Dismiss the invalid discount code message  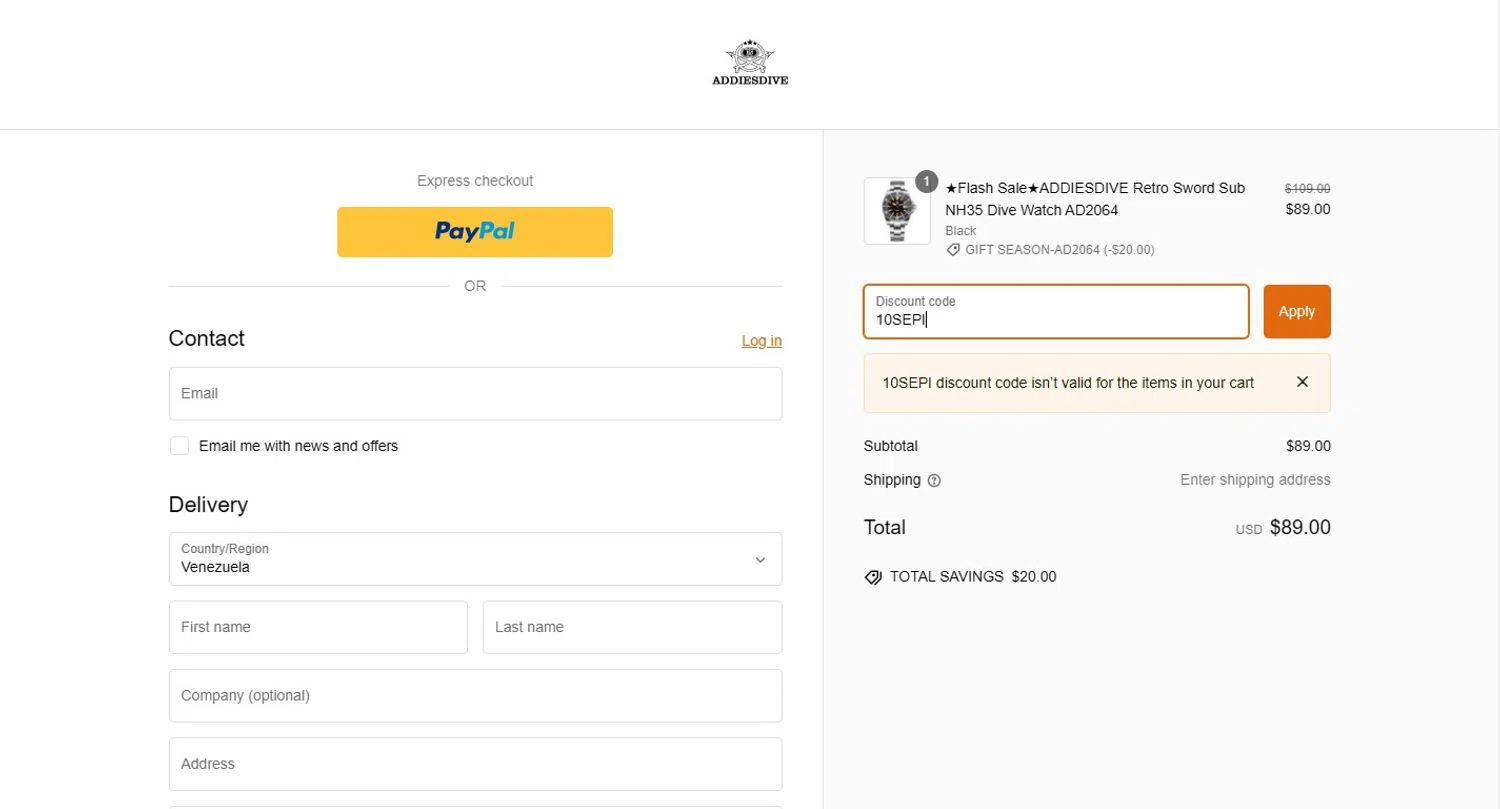coord(1302,382)
